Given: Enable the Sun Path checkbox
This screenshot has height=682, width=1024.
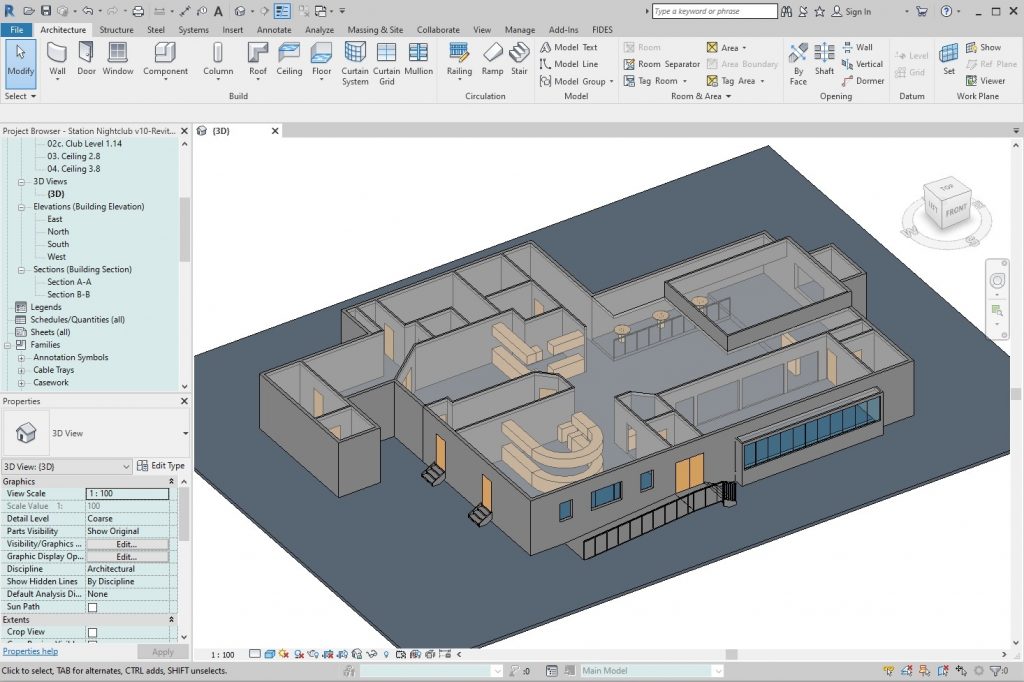Looking at the screenshot, I should (93, 607).
